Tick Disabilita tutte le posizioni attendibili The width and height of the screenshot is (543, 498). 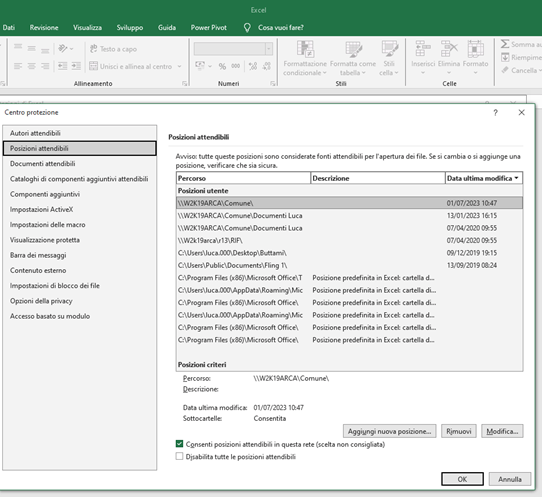179,456
